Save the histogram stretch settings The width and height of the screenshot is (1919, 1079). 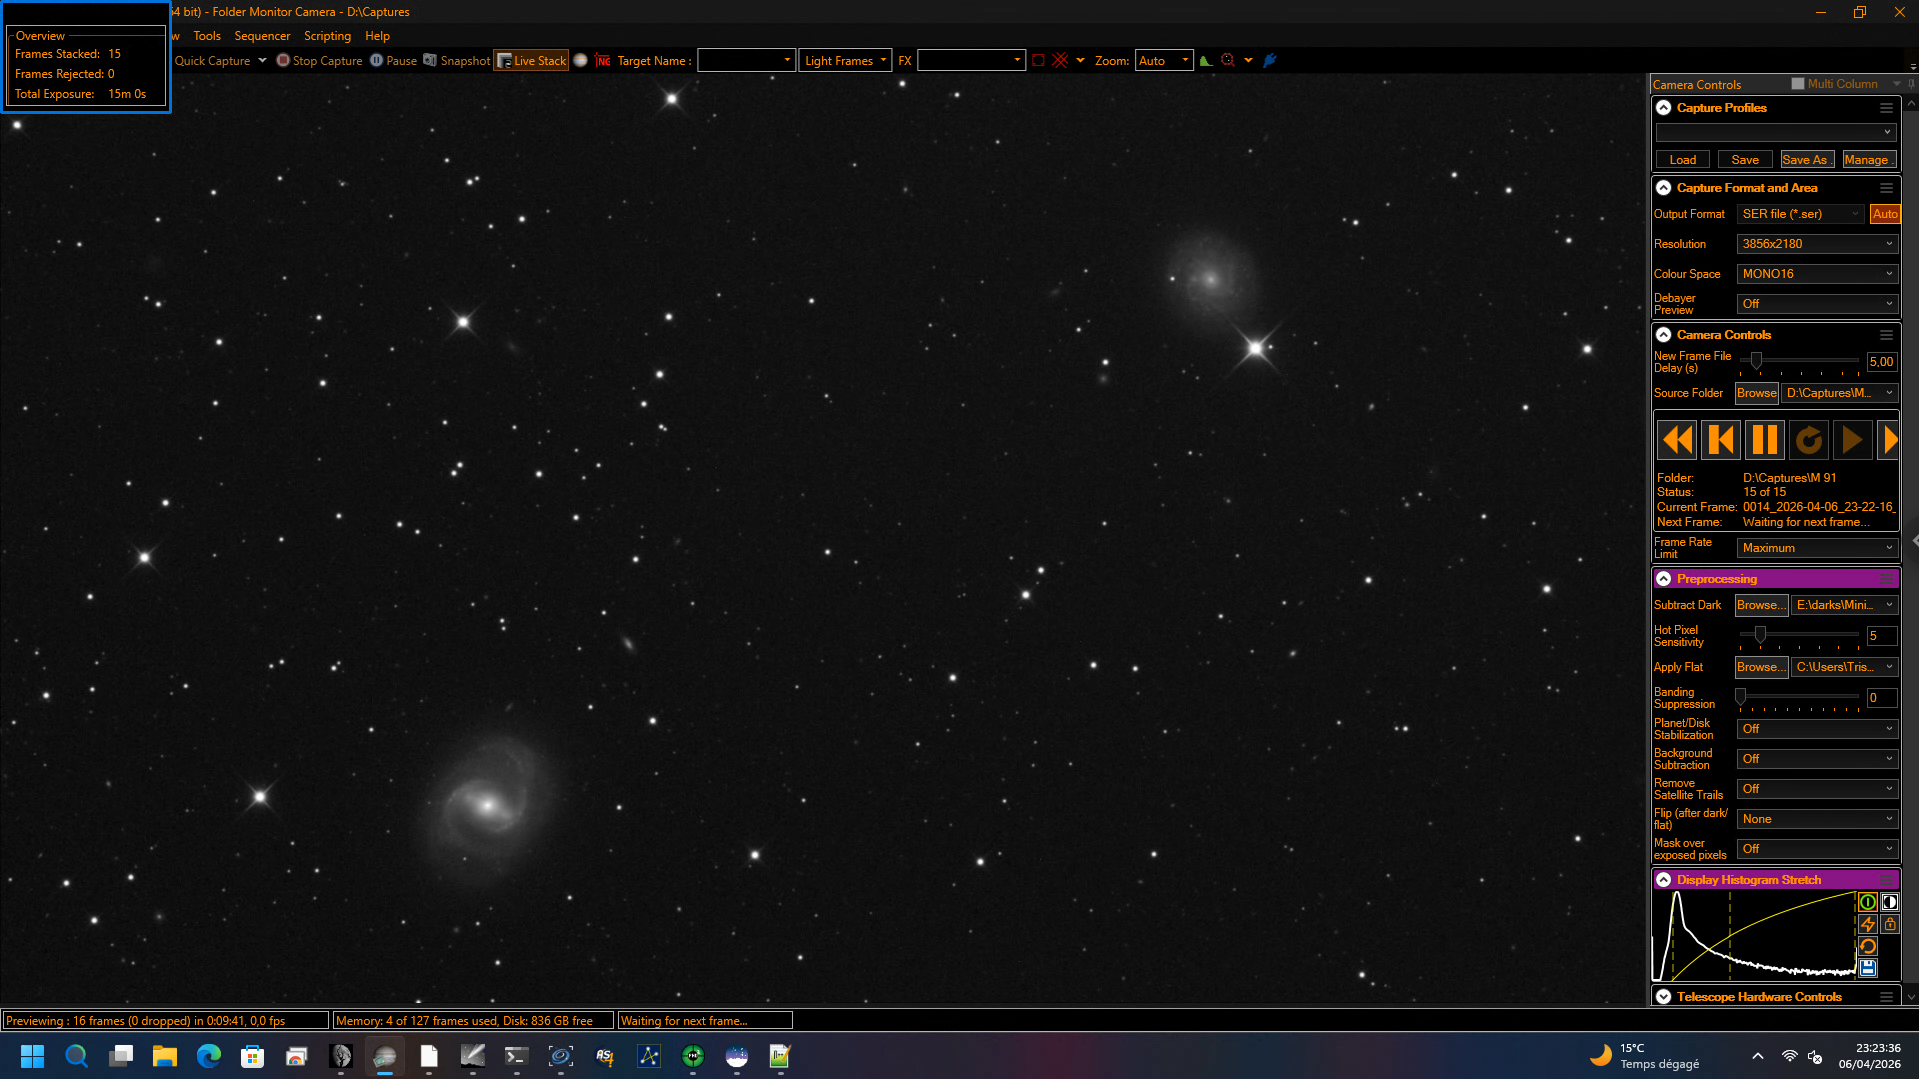point(1867,968)
